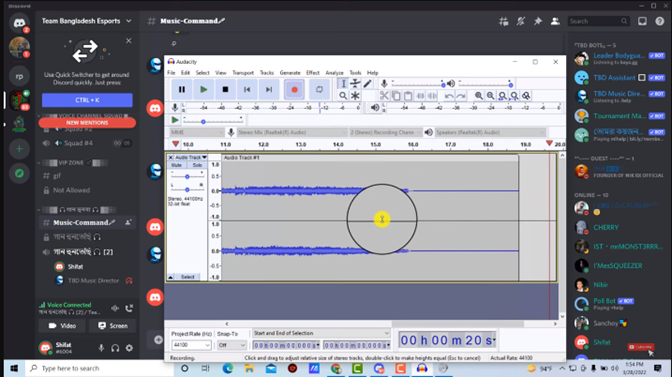This screenshot has width=672, height=377.
Task: Click the track Select button
Action: pyautogui.click(x=188, y=277)
